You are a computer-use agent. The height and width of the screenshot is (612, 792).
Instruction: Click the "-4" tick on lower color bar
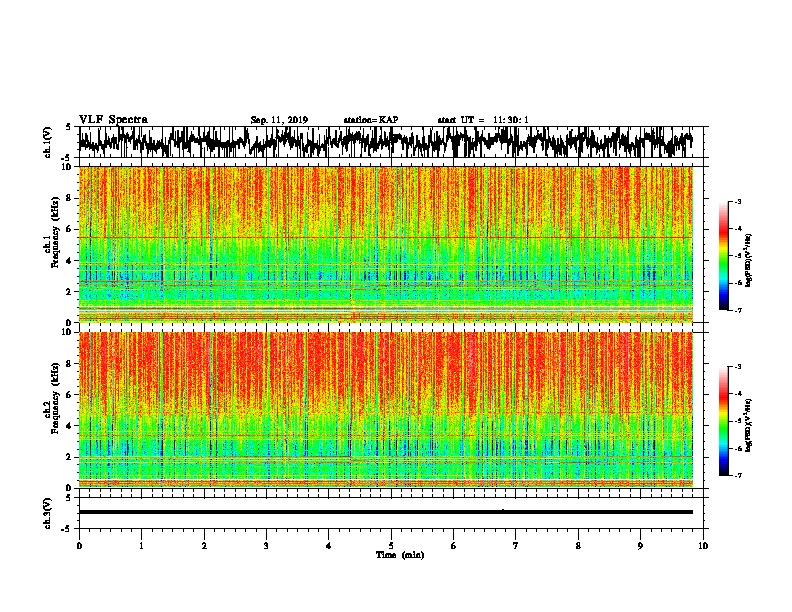click(x=737, y=394)
